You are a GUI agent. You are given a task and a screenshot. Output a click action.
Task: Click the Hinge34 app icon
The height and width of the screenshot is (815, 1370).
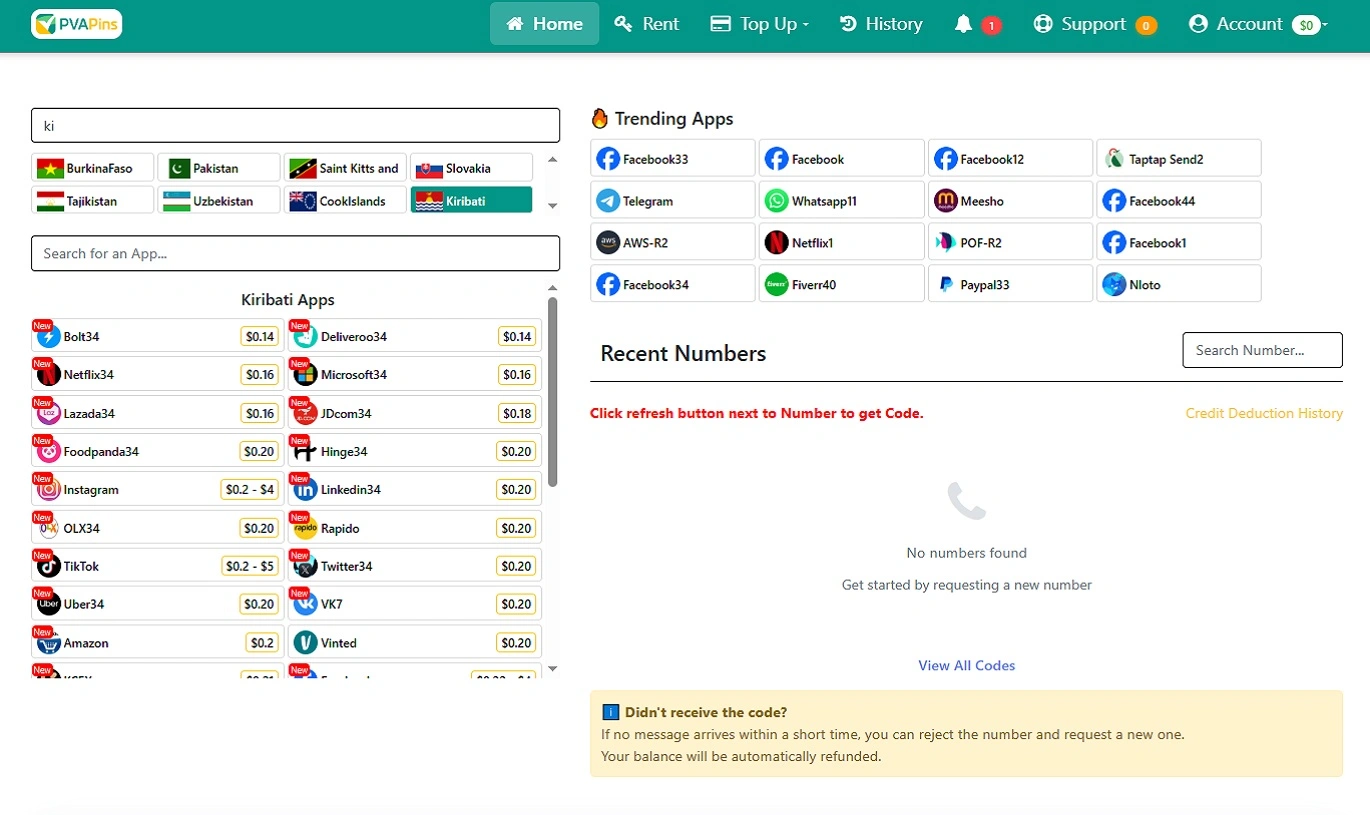pos(306,452)
